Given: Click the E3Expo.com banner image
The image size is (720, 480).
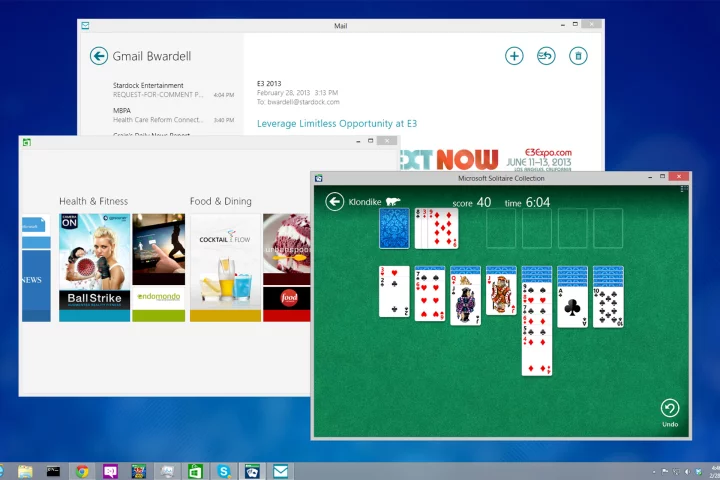Looking at the screenshot, I should click(487, 159).
